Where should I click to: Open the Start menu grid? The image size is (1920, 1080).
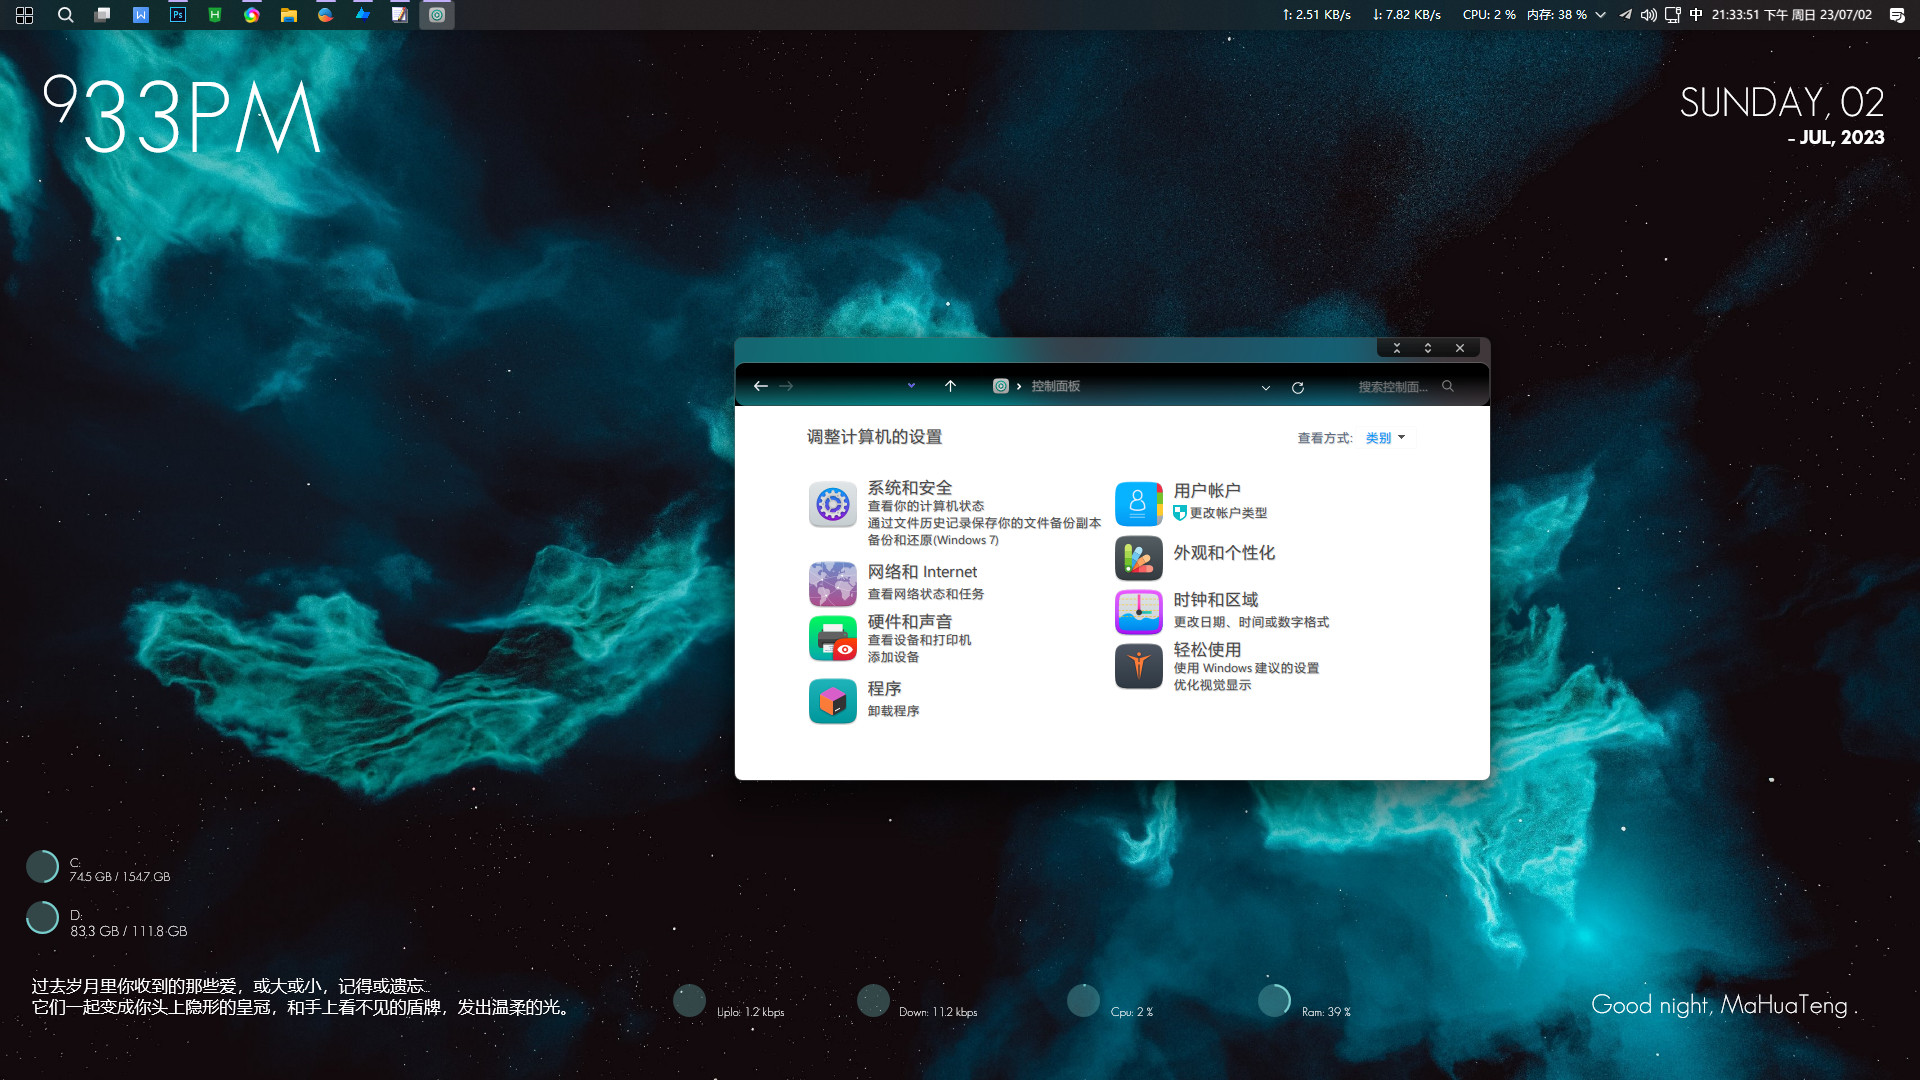point(24,15)
